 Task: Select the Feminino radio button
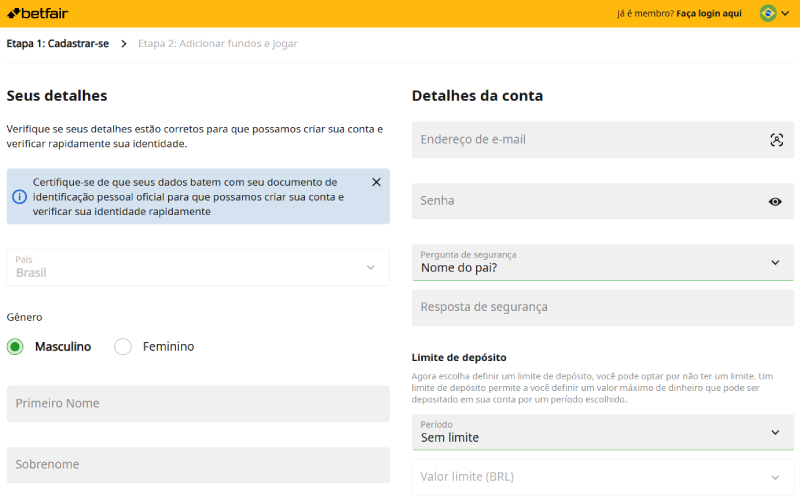123,347
